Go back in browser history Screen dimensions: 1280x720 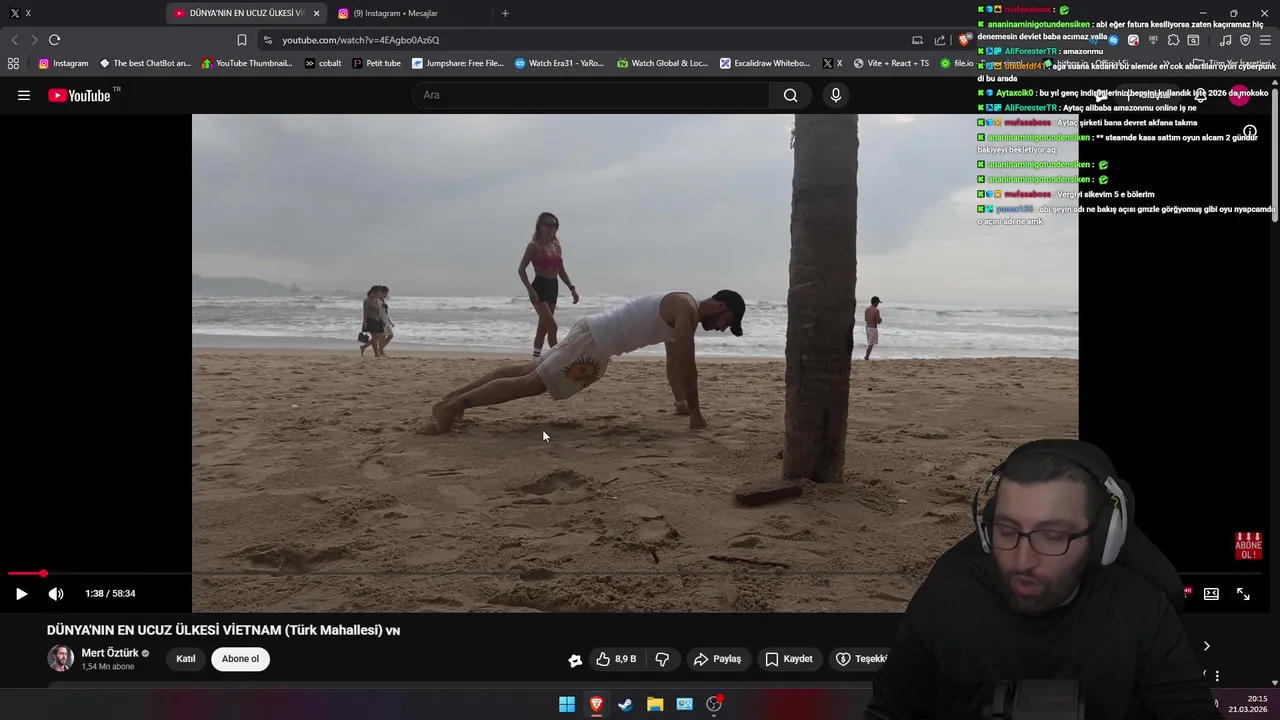(14, 40)
